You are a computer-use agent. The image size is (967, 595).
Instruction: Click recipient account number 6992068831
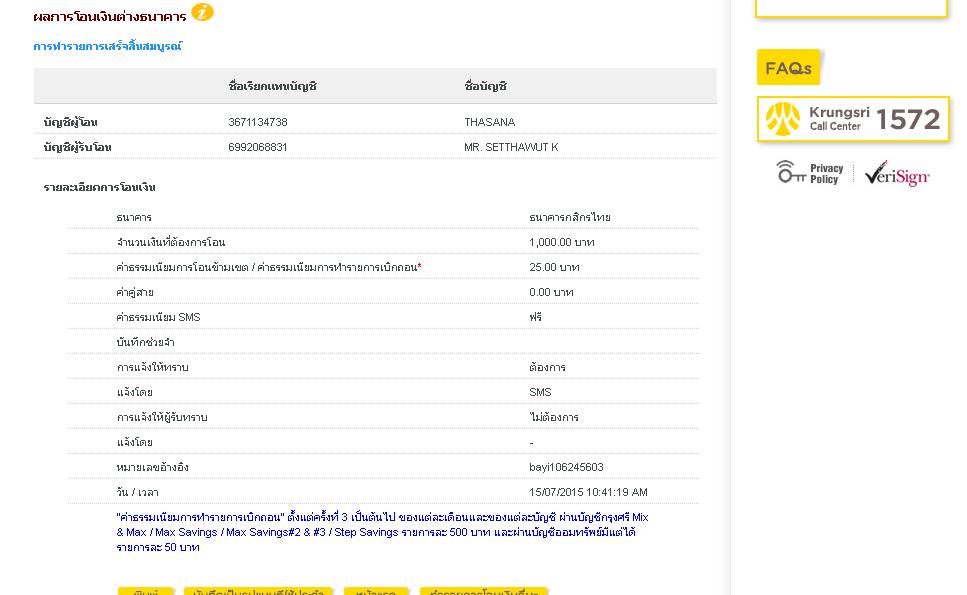click(258, 147)
